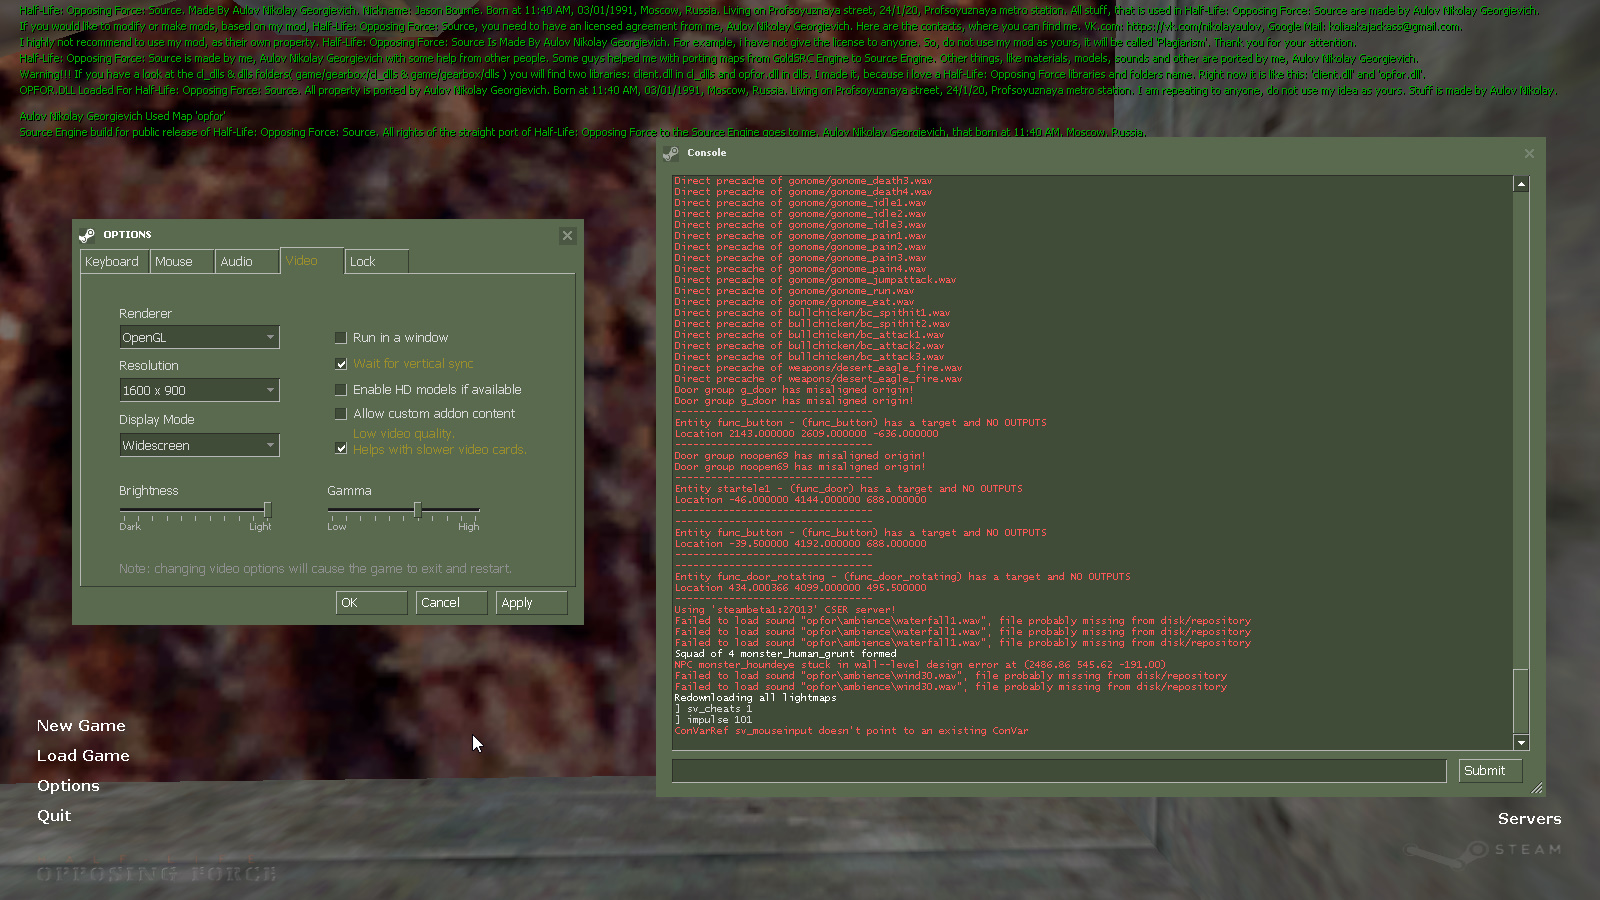Click Apply in the Options dialog
1600x900 pixels.
coord(531,603)
